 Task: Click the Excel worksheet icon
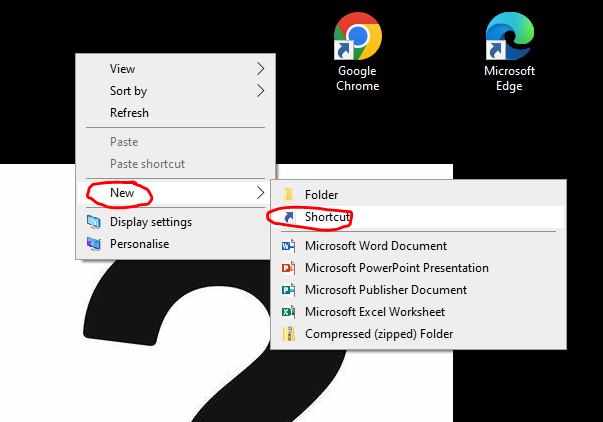tap(288, 312)
